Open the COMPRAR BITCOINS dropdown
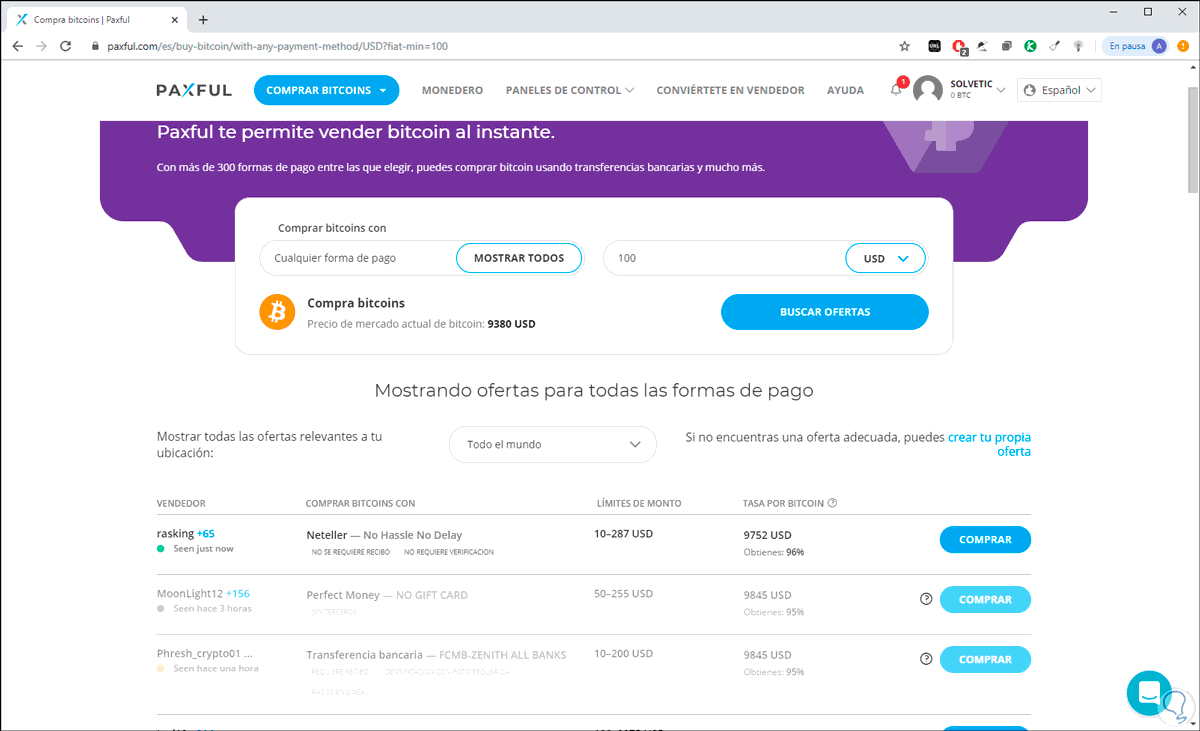The width and height of the screenshot is (1200, 731). coord(326,90)
